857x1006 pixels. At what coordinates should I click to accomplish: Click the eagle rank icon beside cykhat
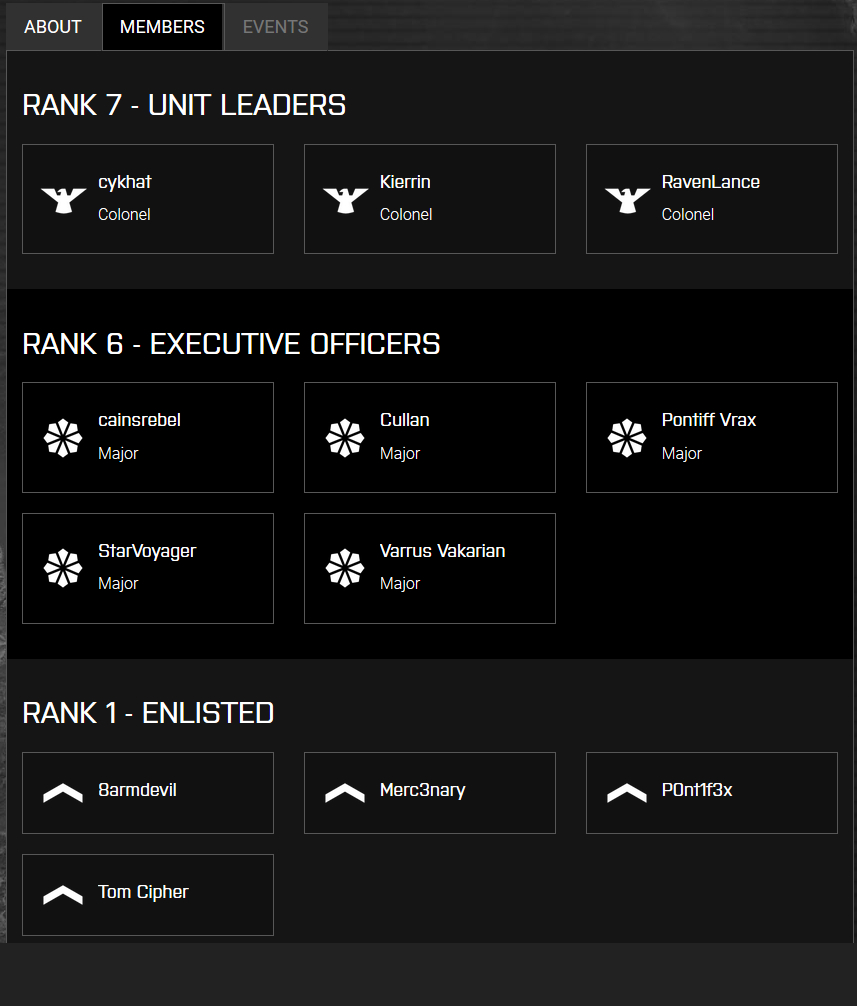click(63, 199)
